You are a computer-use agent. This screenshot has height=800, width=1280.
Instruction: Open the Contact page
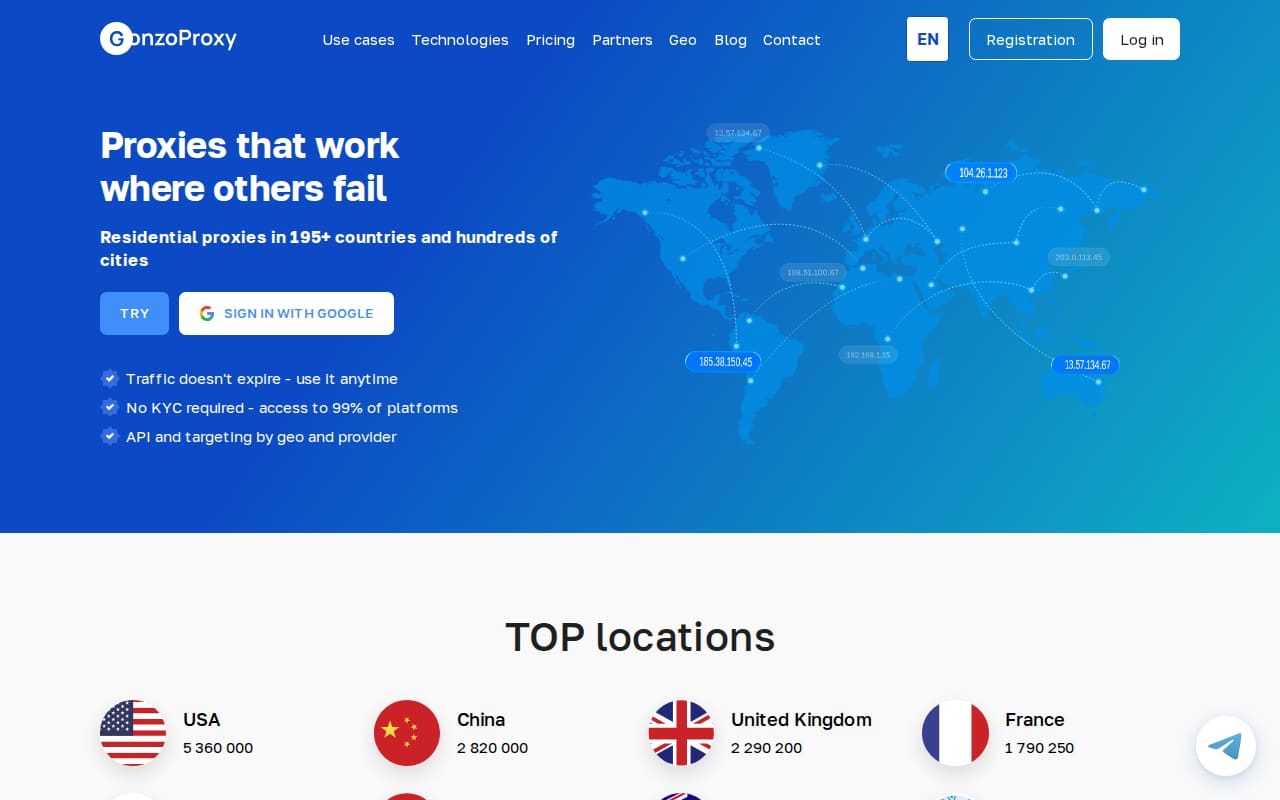[x=791, y=40]
